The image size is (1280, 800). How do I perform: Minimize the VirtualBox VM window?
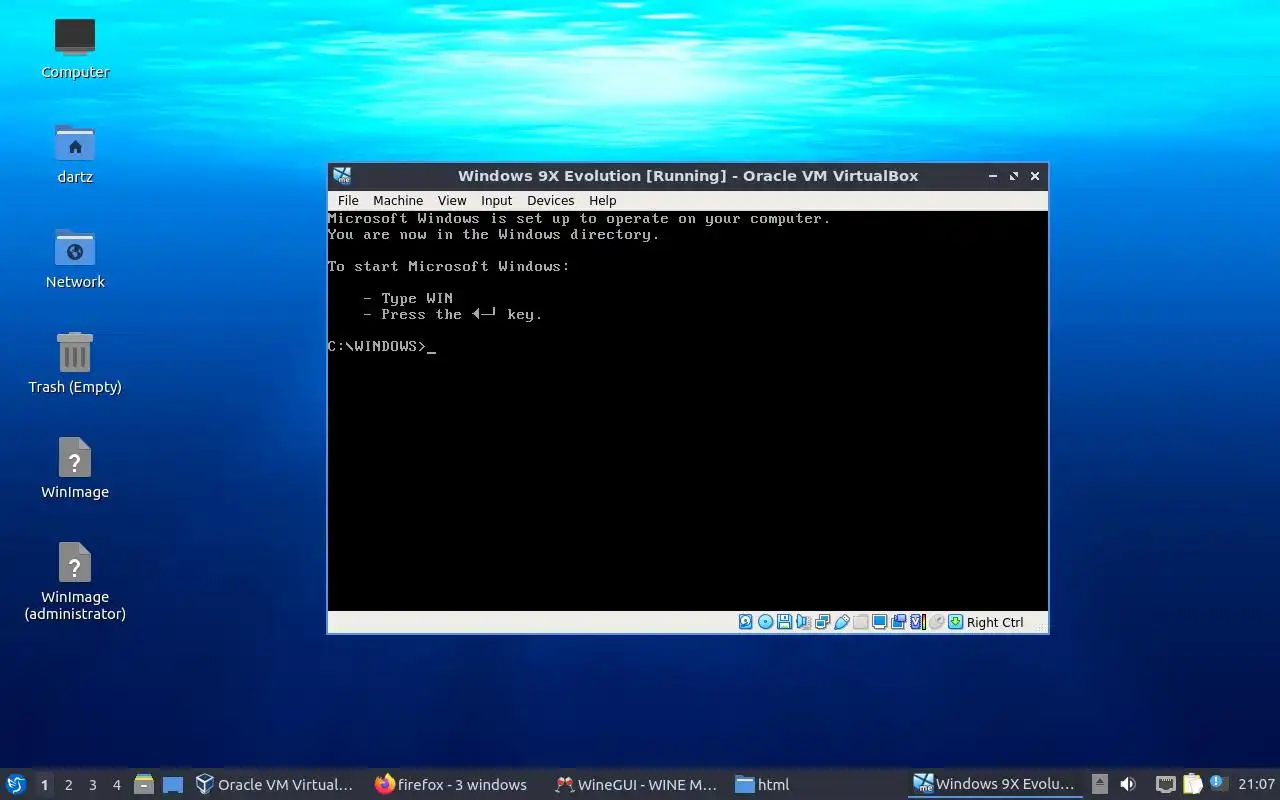tap(993, 176)
